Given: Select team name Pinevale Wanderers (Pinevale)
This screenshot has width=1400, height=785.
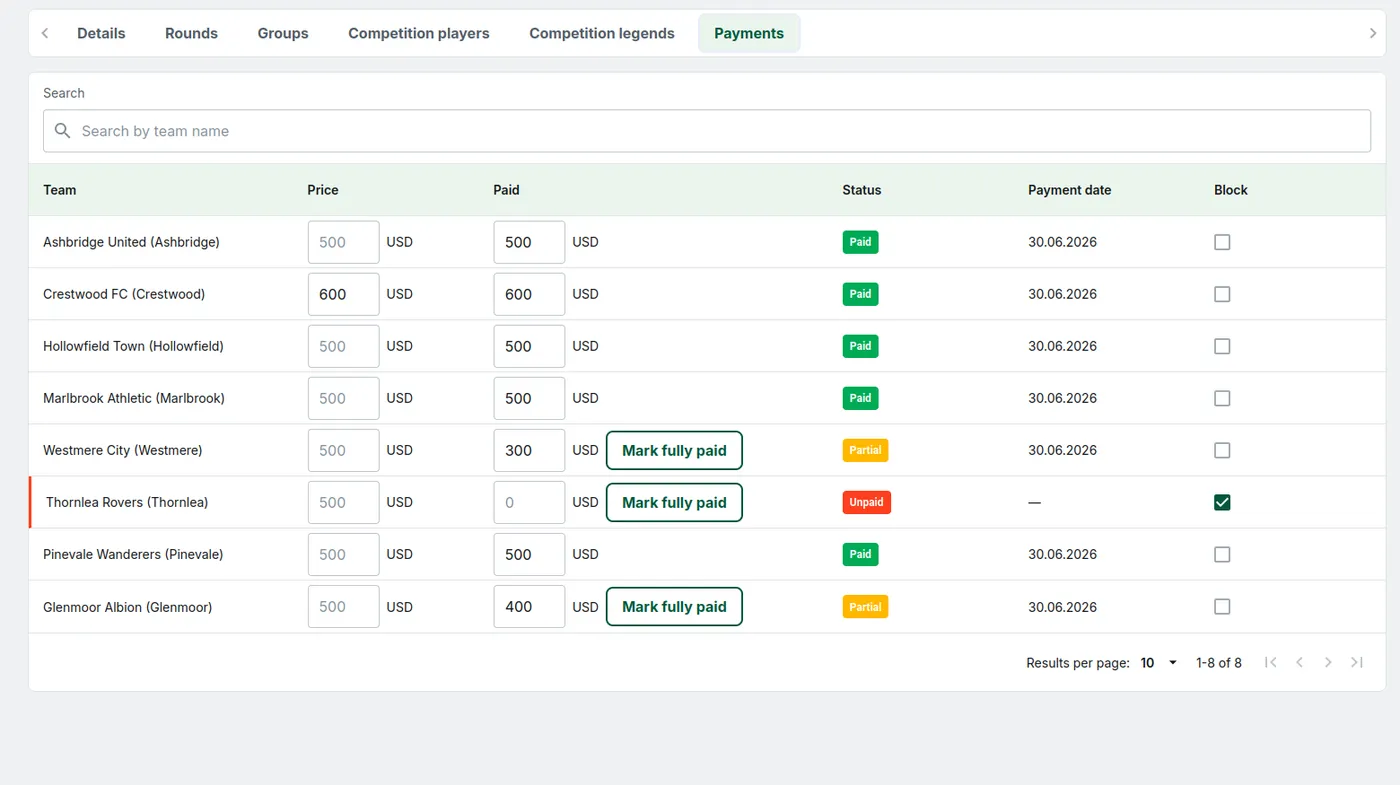Looking at the screenshot, I should (x=133, y=554).
